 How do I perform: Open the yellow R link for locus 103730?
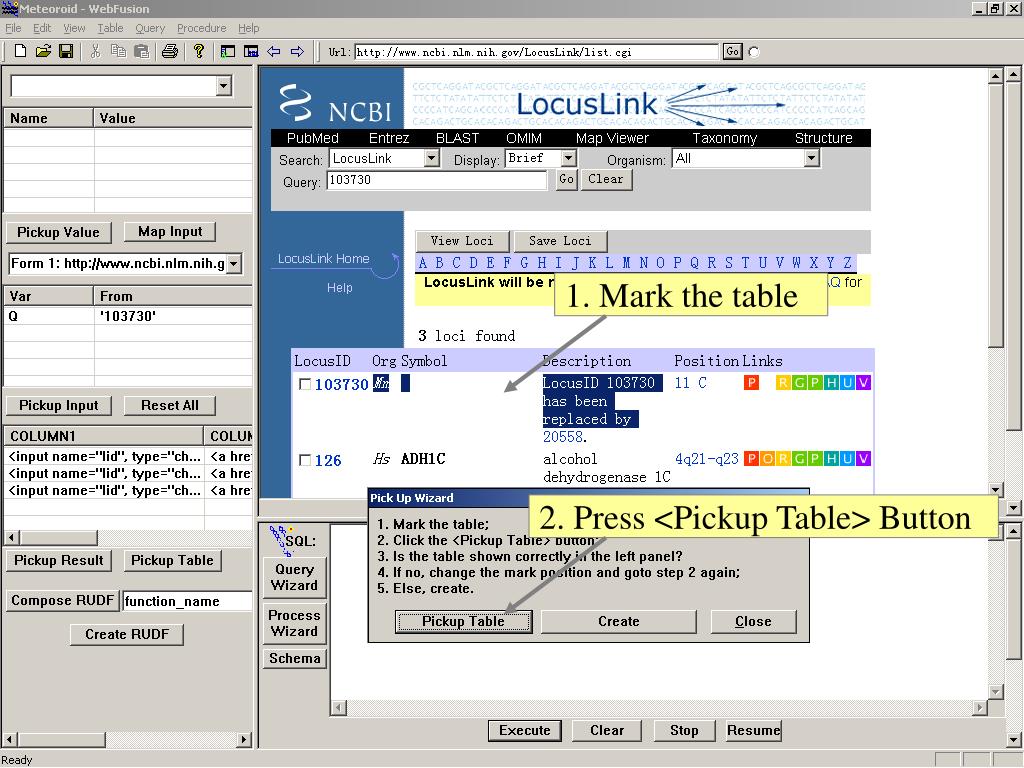pos(783,383)
